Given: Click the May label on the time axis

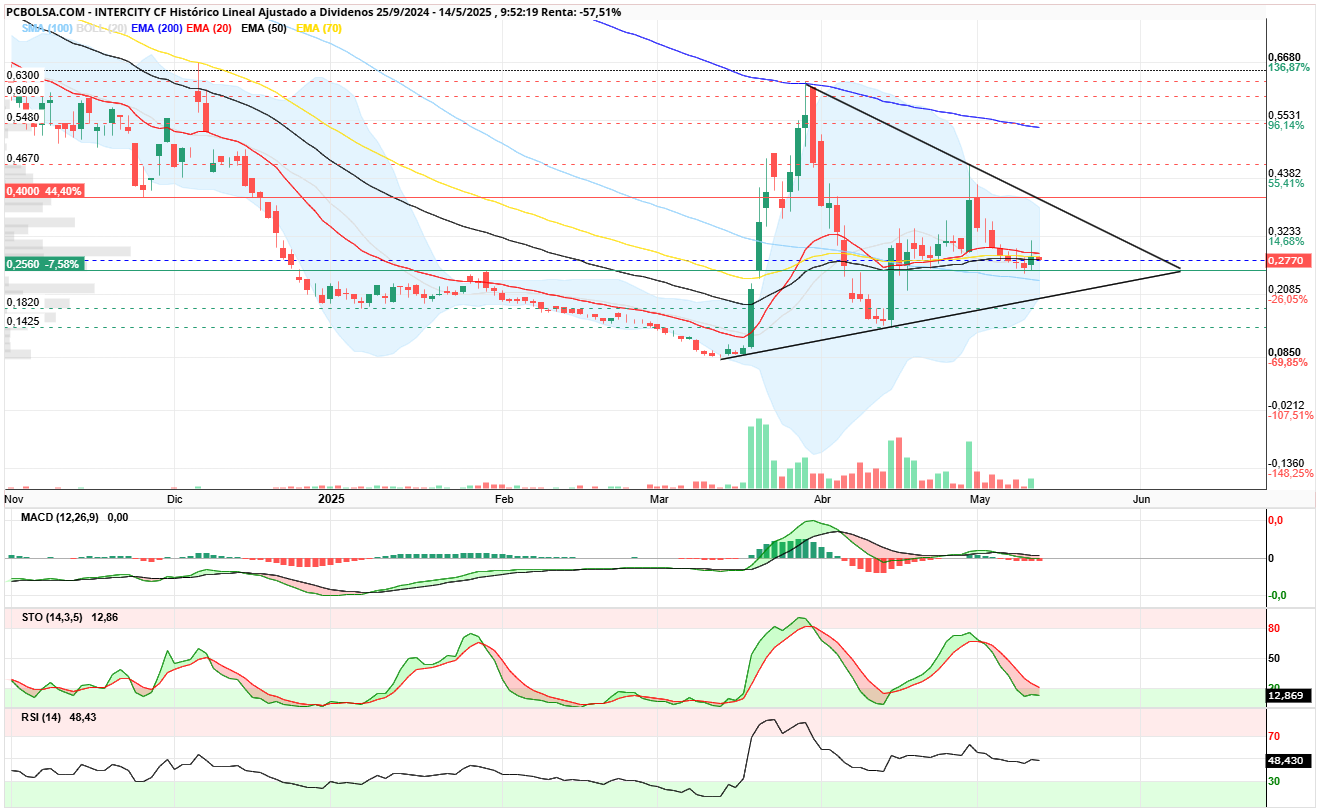Looking at the screenshot, I should (978, 498).
